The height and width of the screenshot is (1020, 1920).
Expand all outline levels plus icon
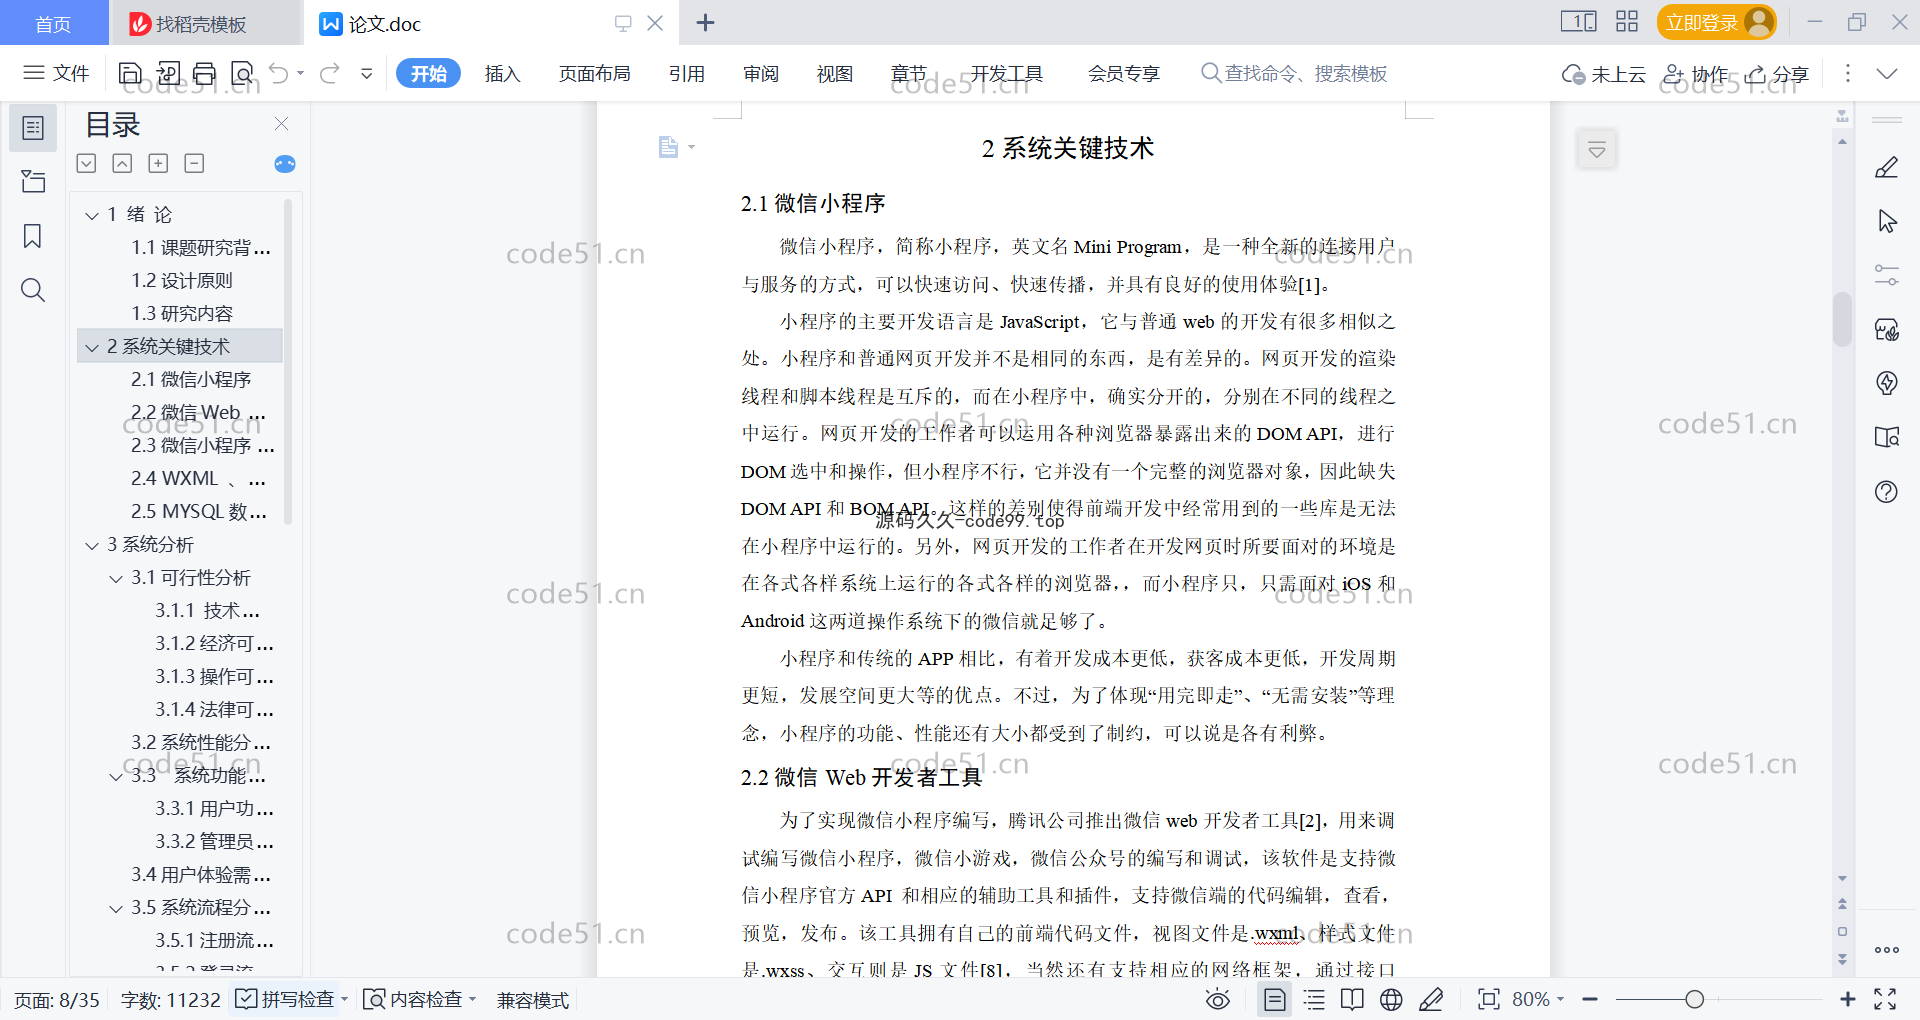coord(158,163)
